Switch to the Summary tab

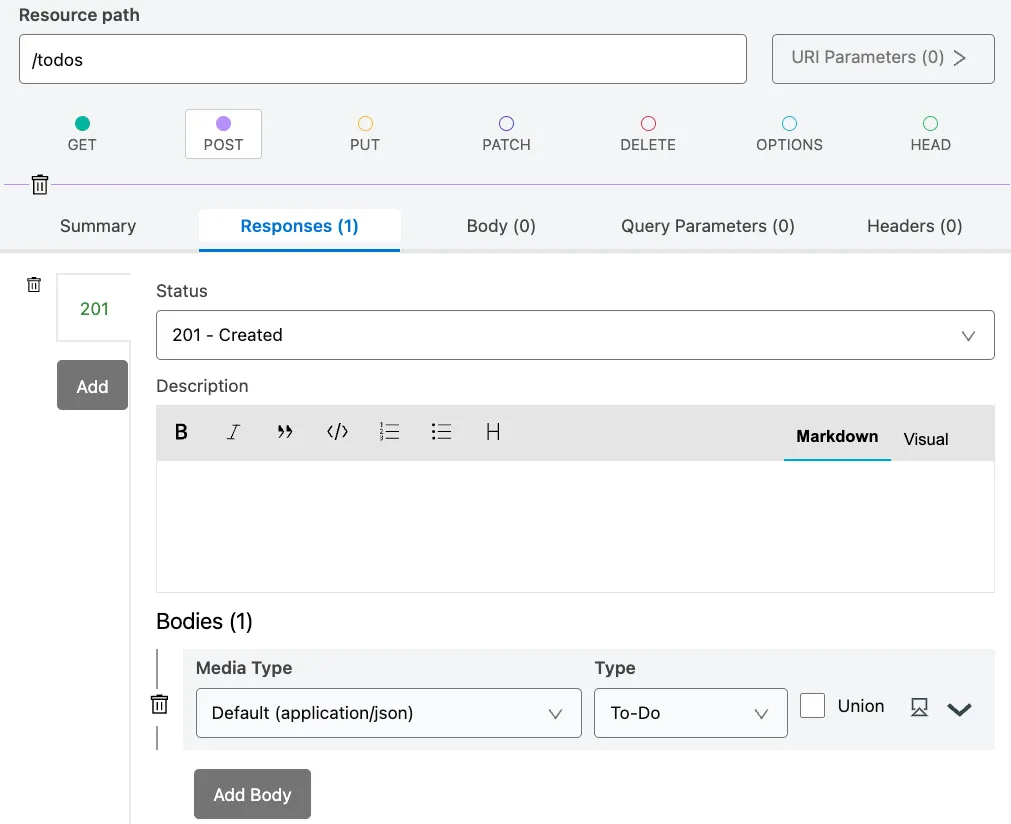[x=98, y=226]
